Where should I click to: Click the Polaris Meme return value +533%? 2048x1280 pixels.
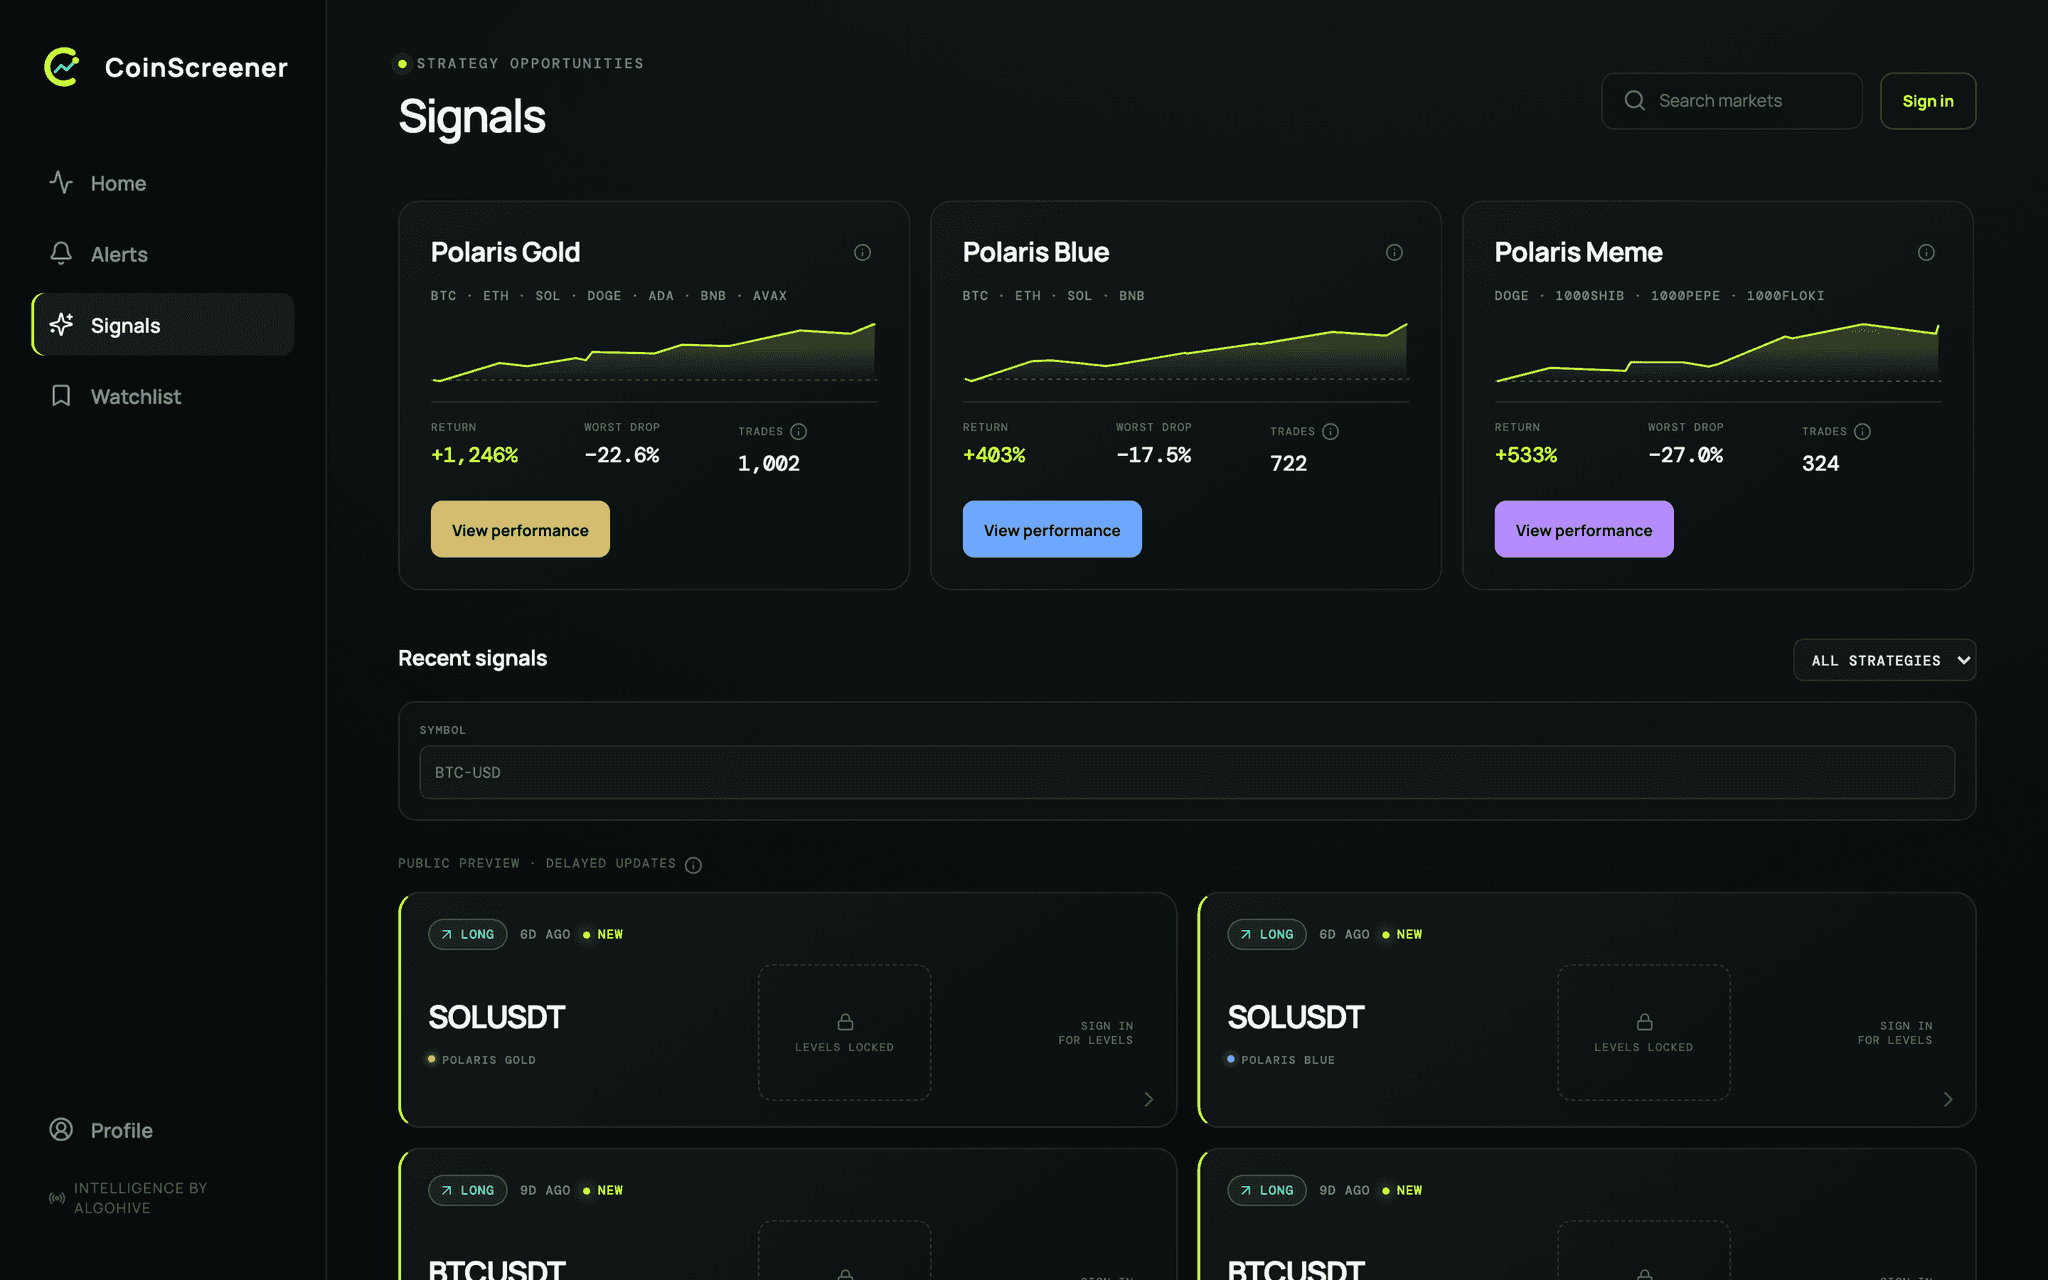(x=1526, y=455)
